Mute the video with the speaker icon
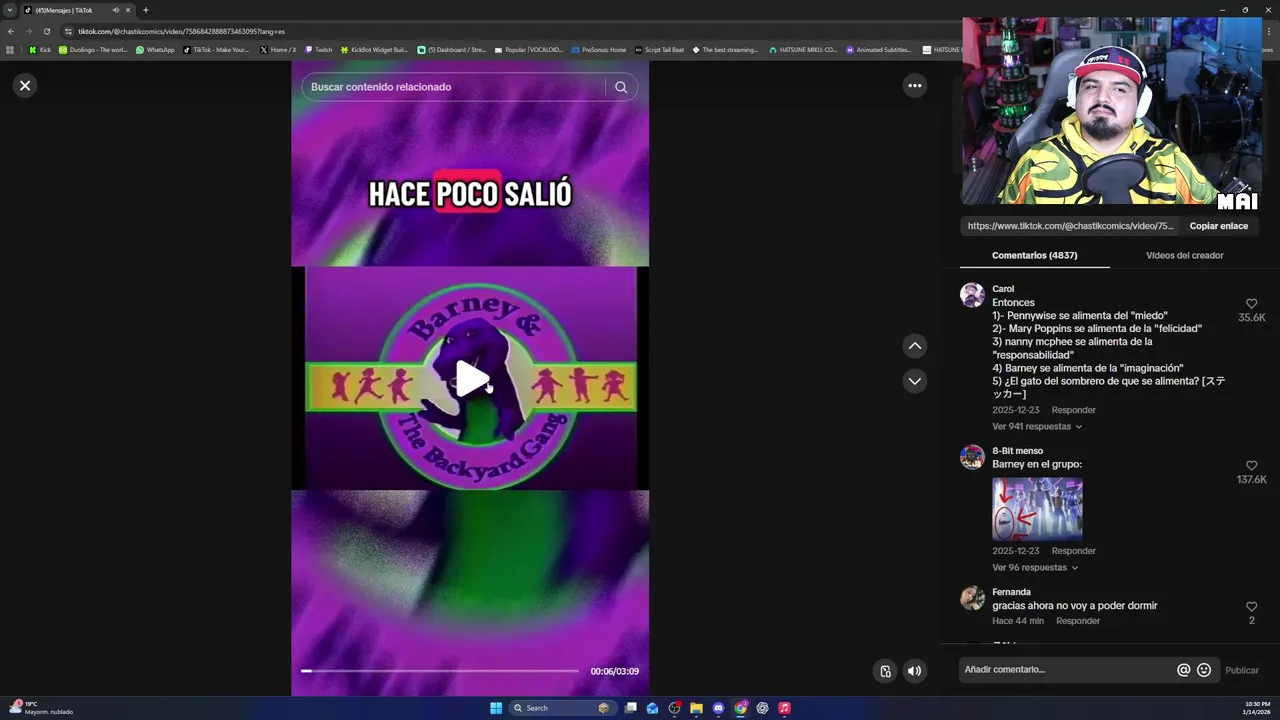 click(914, 671)
